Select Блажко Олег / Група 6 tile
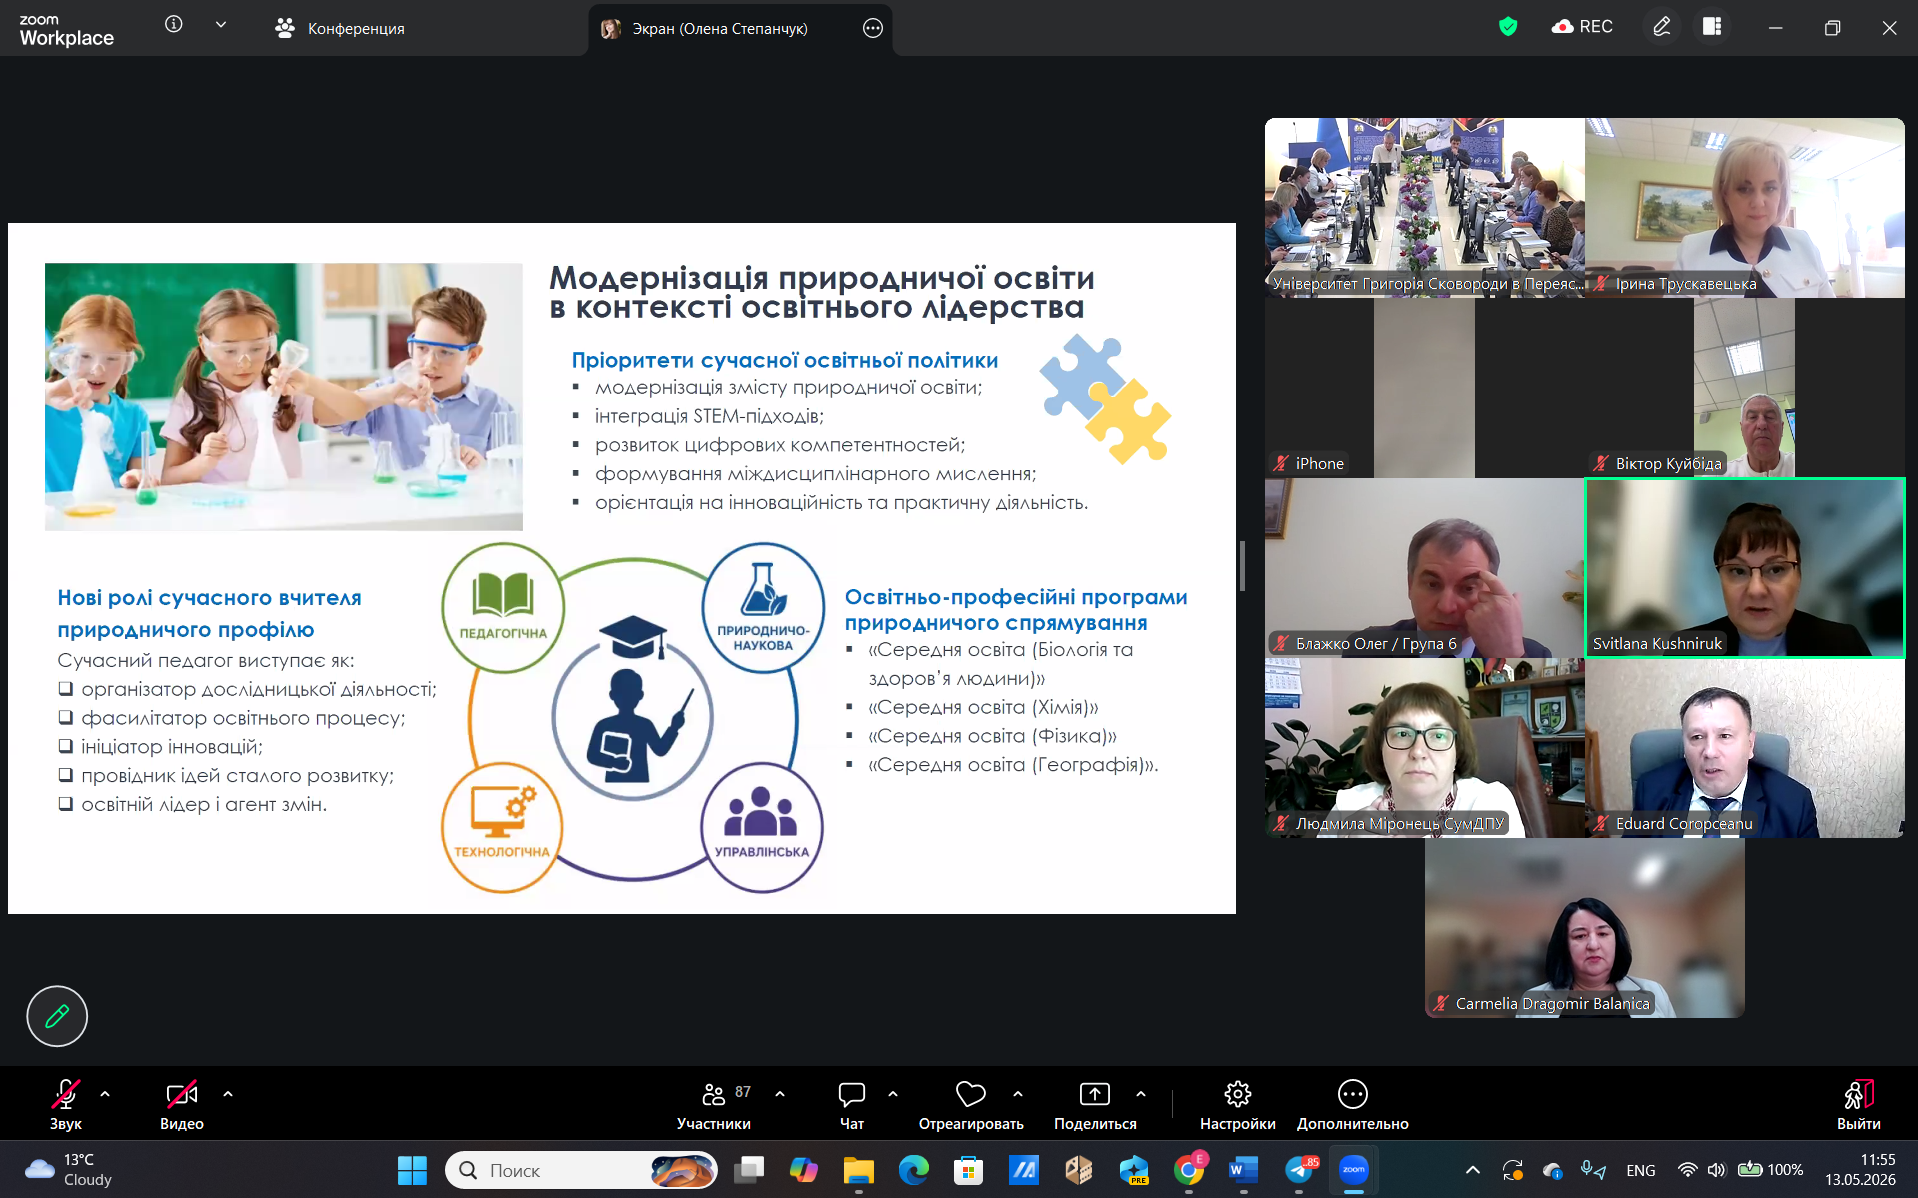Viewport: 1918px width, 1198px height. [1425, 568]
